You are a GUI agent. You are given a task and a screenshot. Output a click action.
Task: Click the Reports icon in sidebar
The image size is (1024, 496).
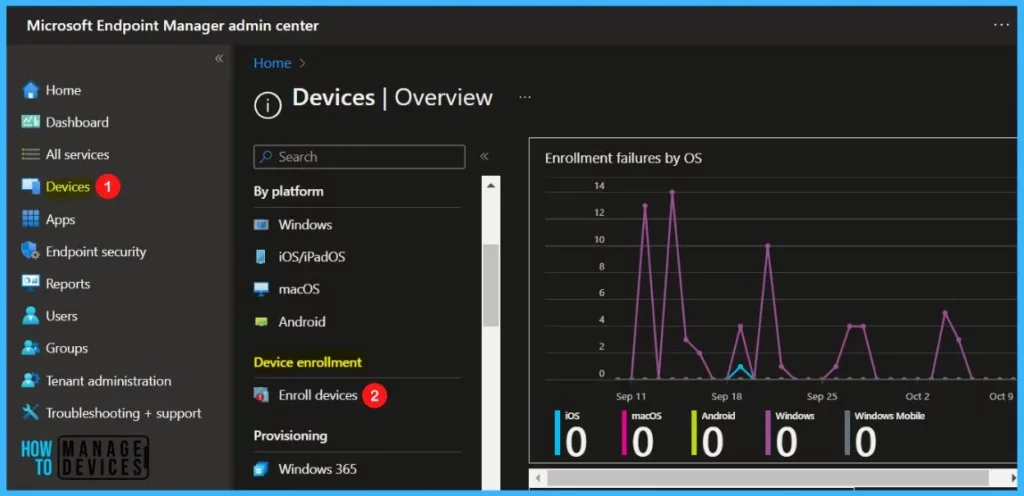click(31, 284)
